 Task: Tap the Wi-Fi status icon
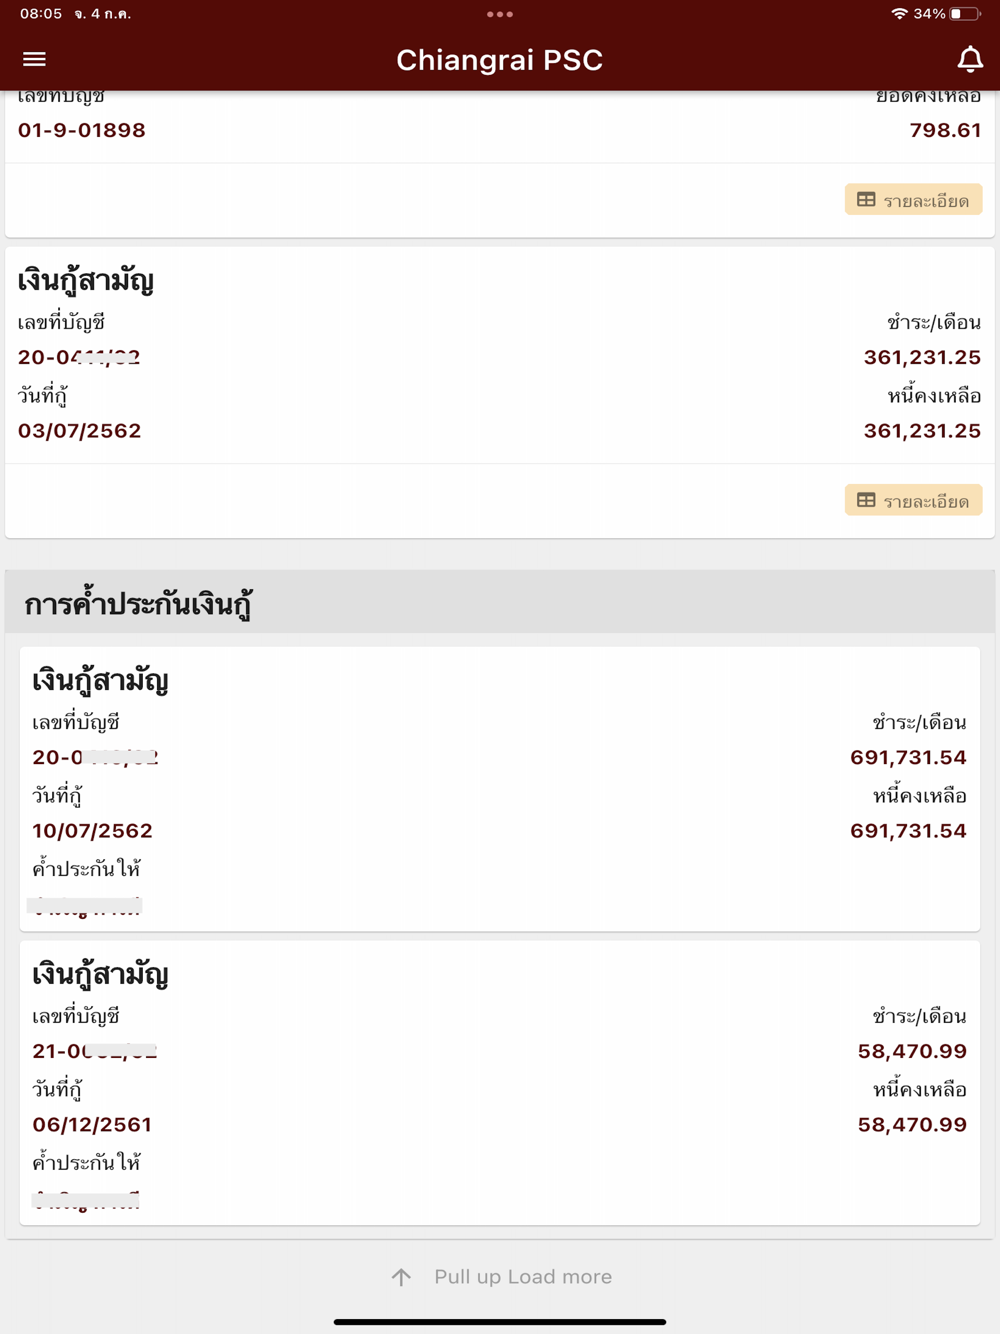(899, 14)
